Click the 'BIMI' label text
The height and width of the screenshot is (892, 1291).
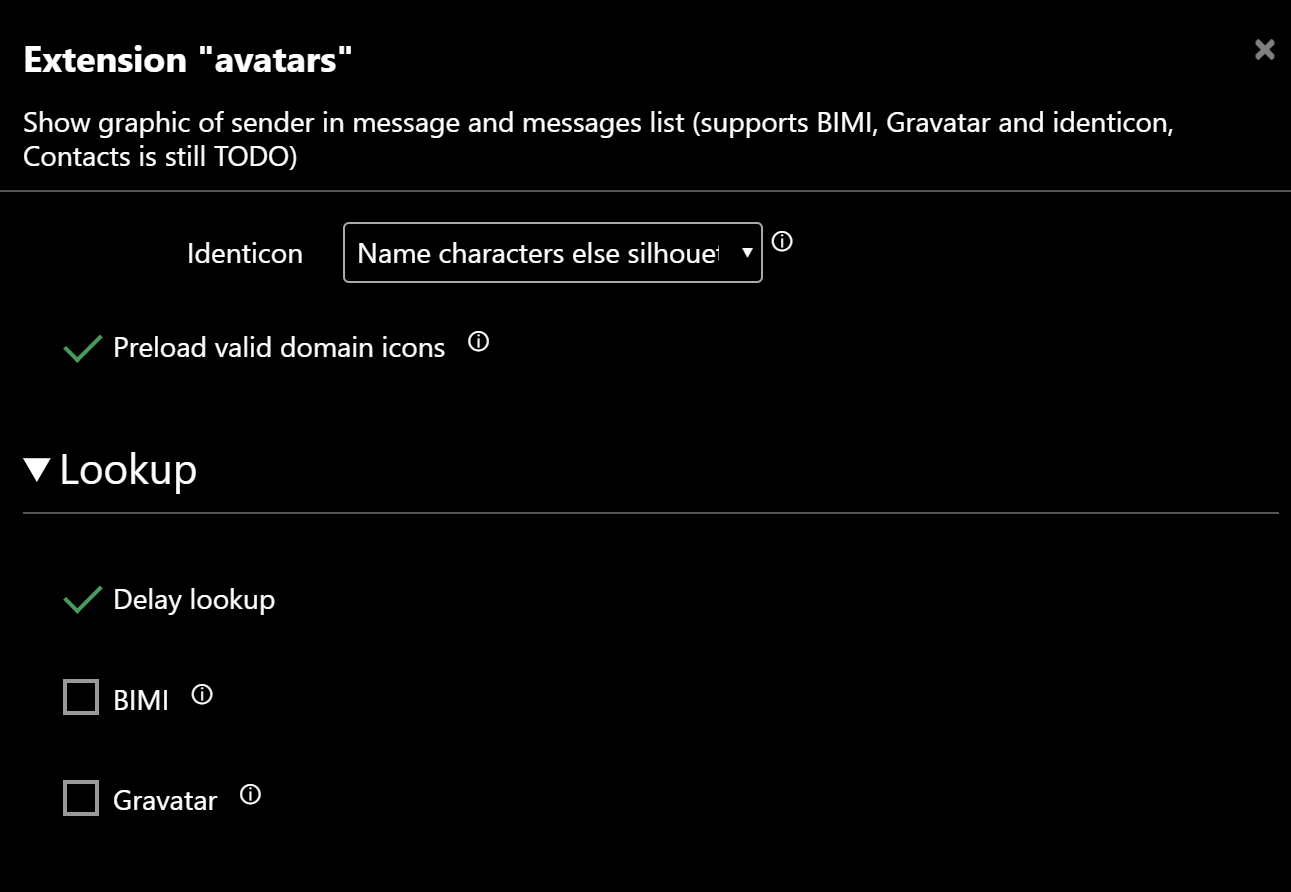tap(141, 701)
